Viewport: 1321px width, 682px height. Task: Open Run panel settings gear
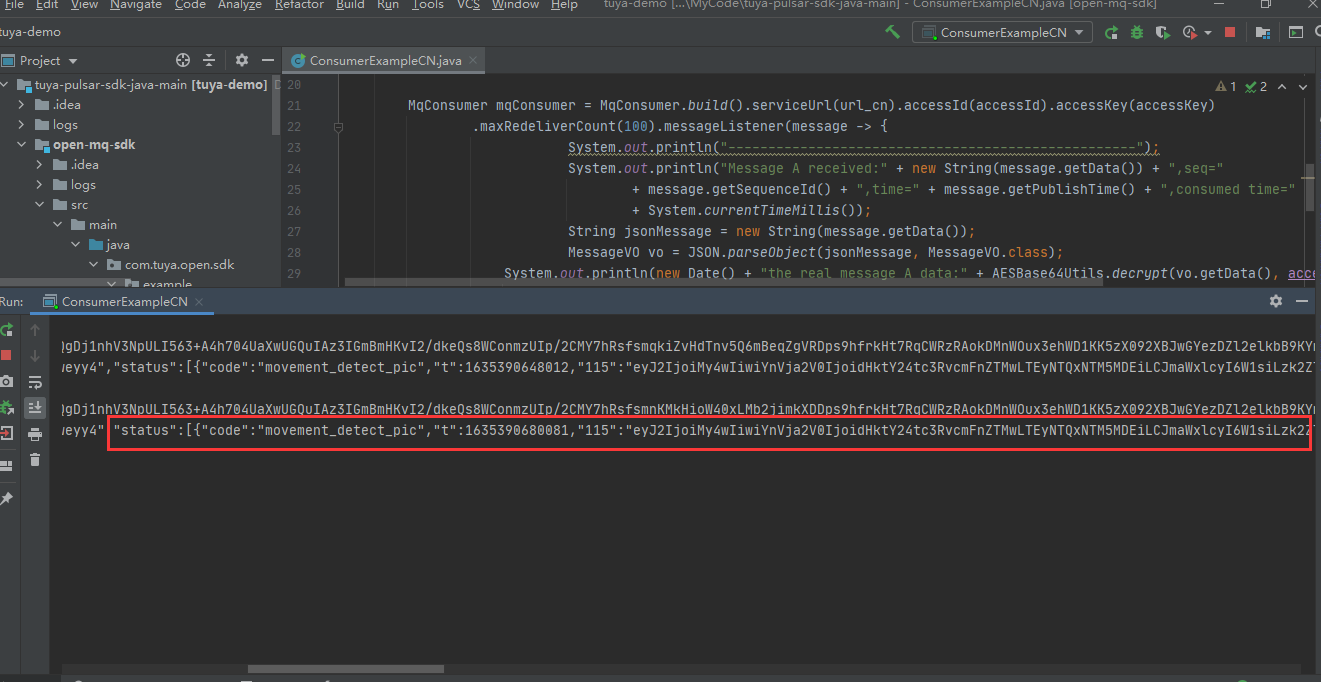click(x=1275, y=301)
